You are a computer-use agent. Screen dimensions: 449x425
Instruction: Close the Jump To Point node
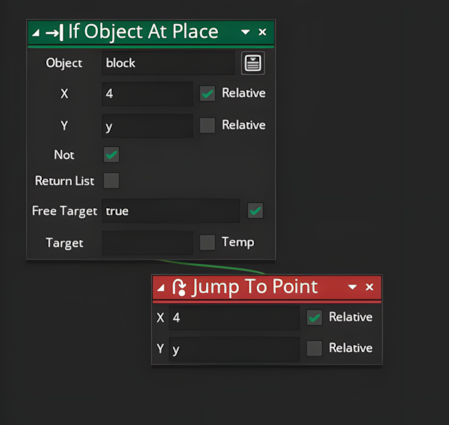[369, 287]
